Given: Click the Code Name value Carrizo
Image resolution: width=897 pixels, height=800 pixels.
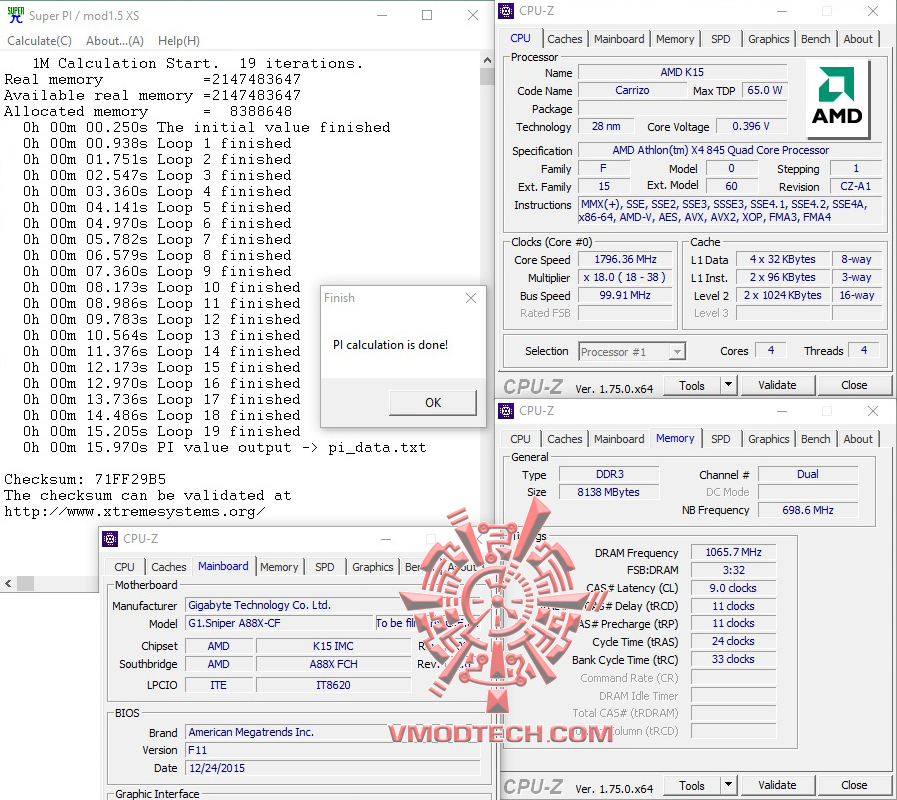Looking at the screenshot, I should 632,90.
